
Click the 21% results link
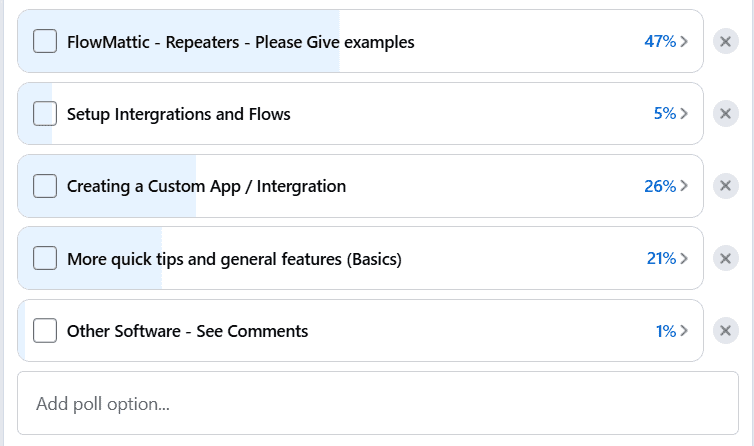[x=661, y=258]
